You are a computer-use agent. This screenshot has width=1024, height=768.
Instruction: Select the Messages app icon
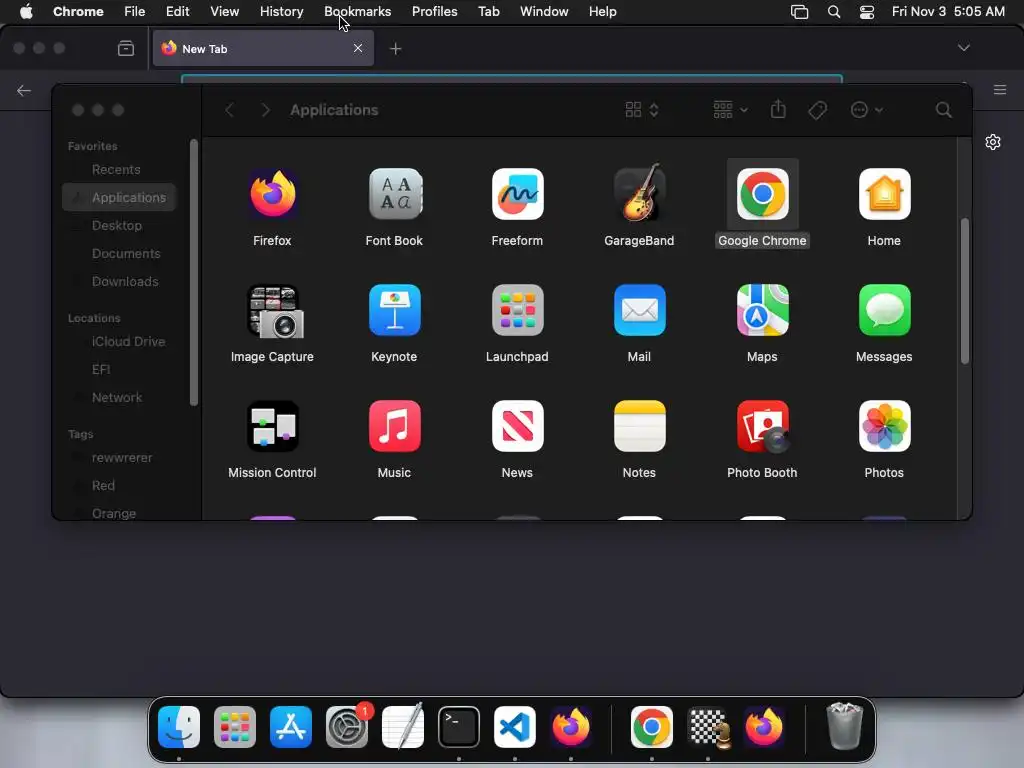point(884,310)
